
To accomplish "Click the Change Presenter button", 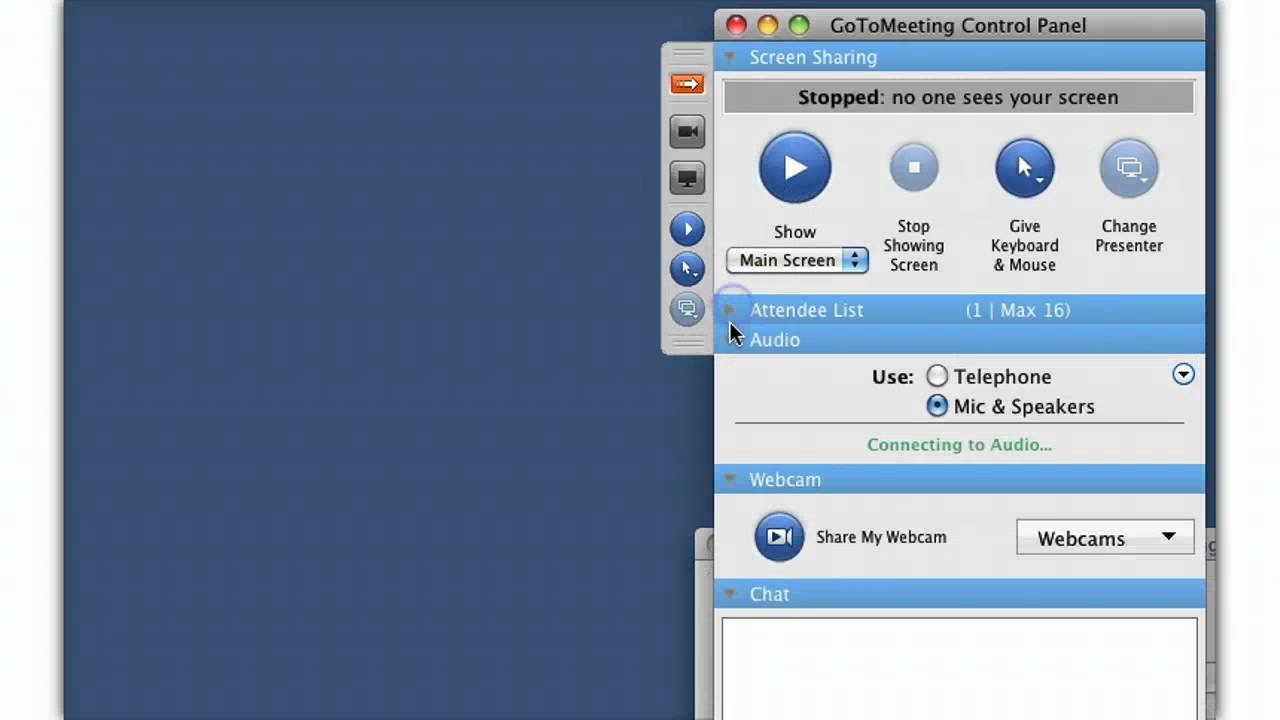I will point(1129,168).
